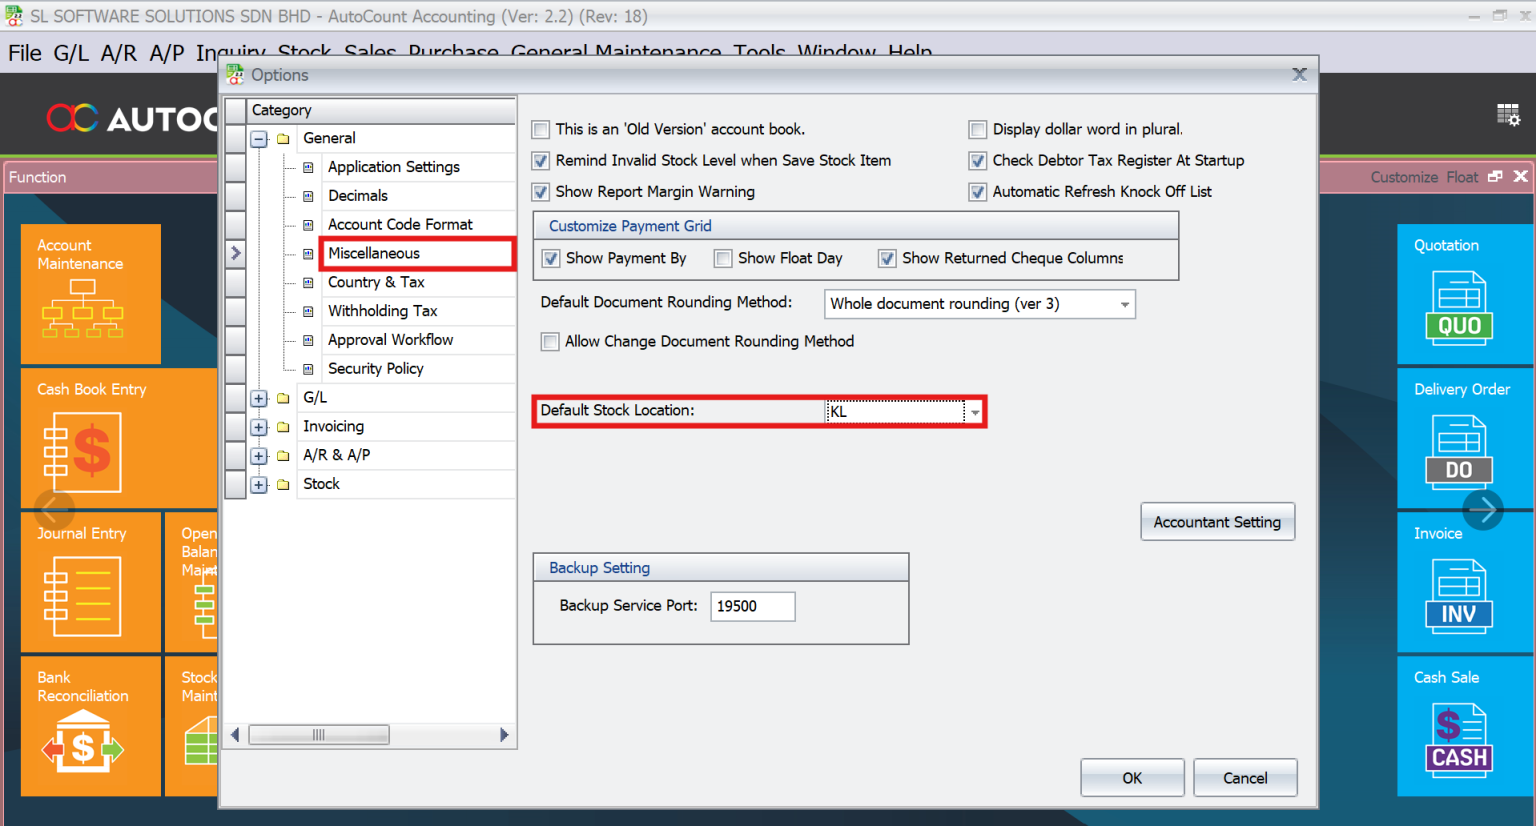Check the Show Float Day option
This screenshot has height=826, width=1536.
click(x=722, y=258)
